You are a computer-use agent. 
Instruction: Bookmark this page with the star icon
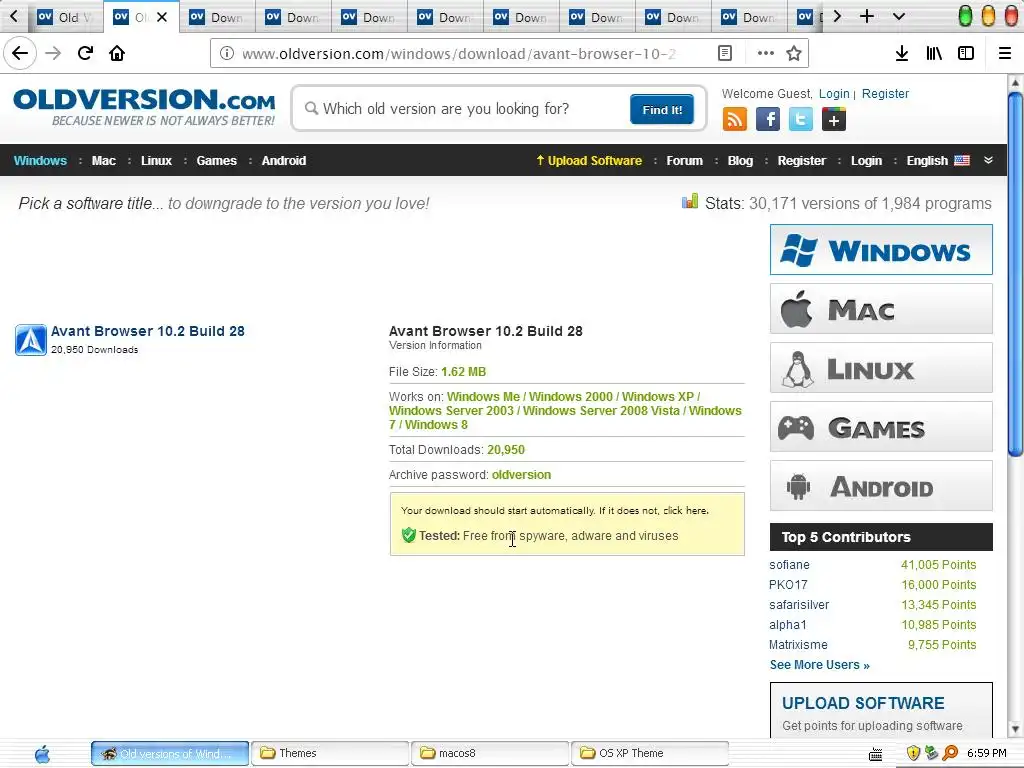point(793,53)
